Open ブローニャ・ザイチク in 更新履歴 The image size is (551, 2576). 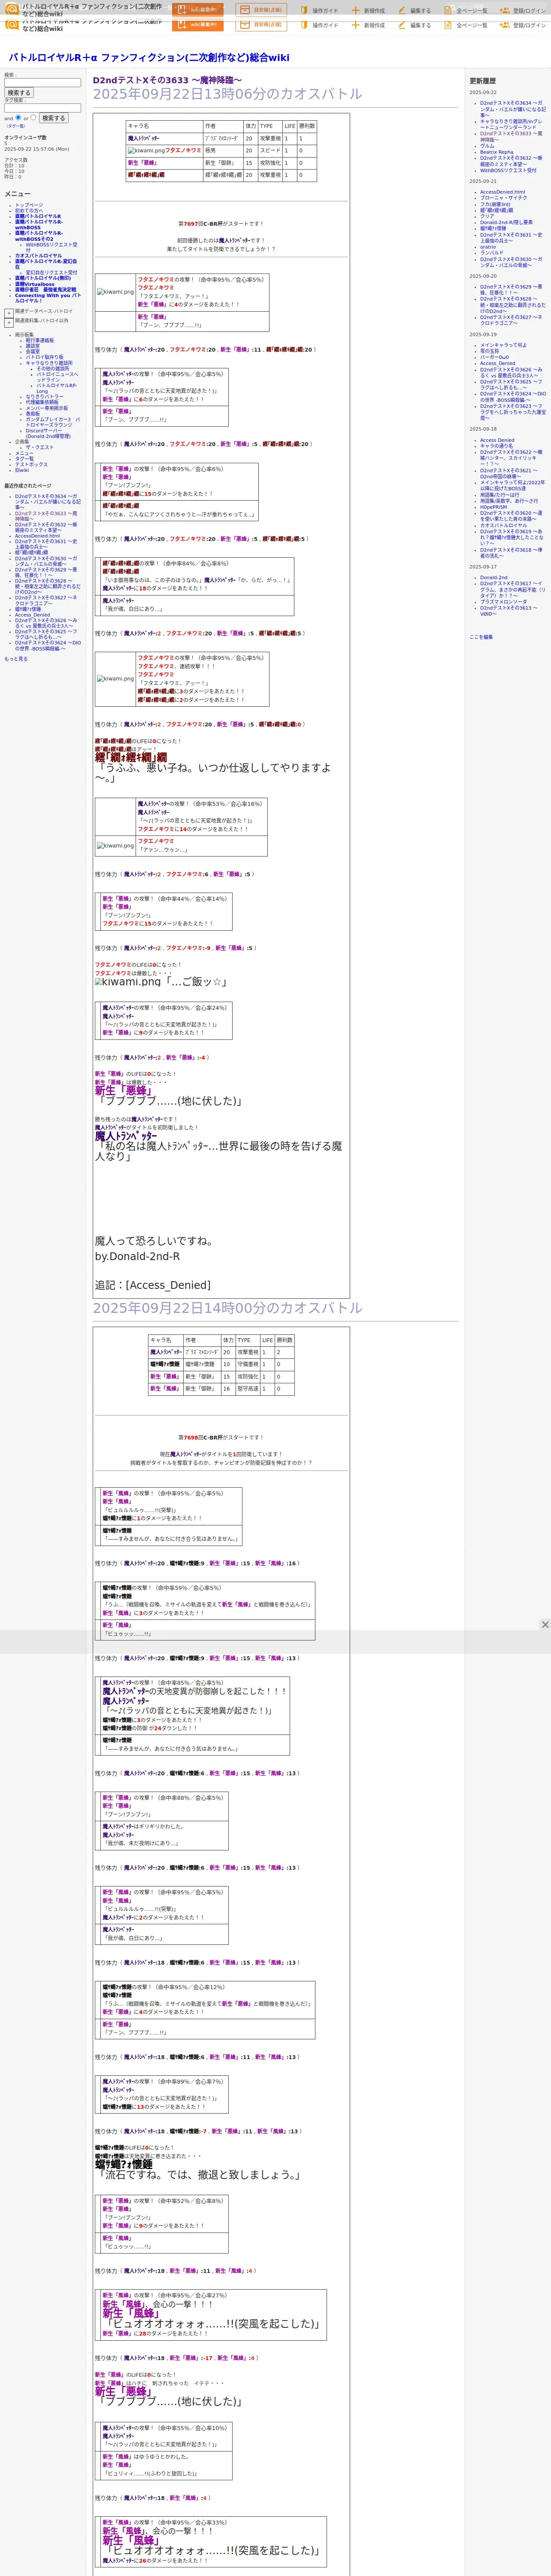point(504,198)
